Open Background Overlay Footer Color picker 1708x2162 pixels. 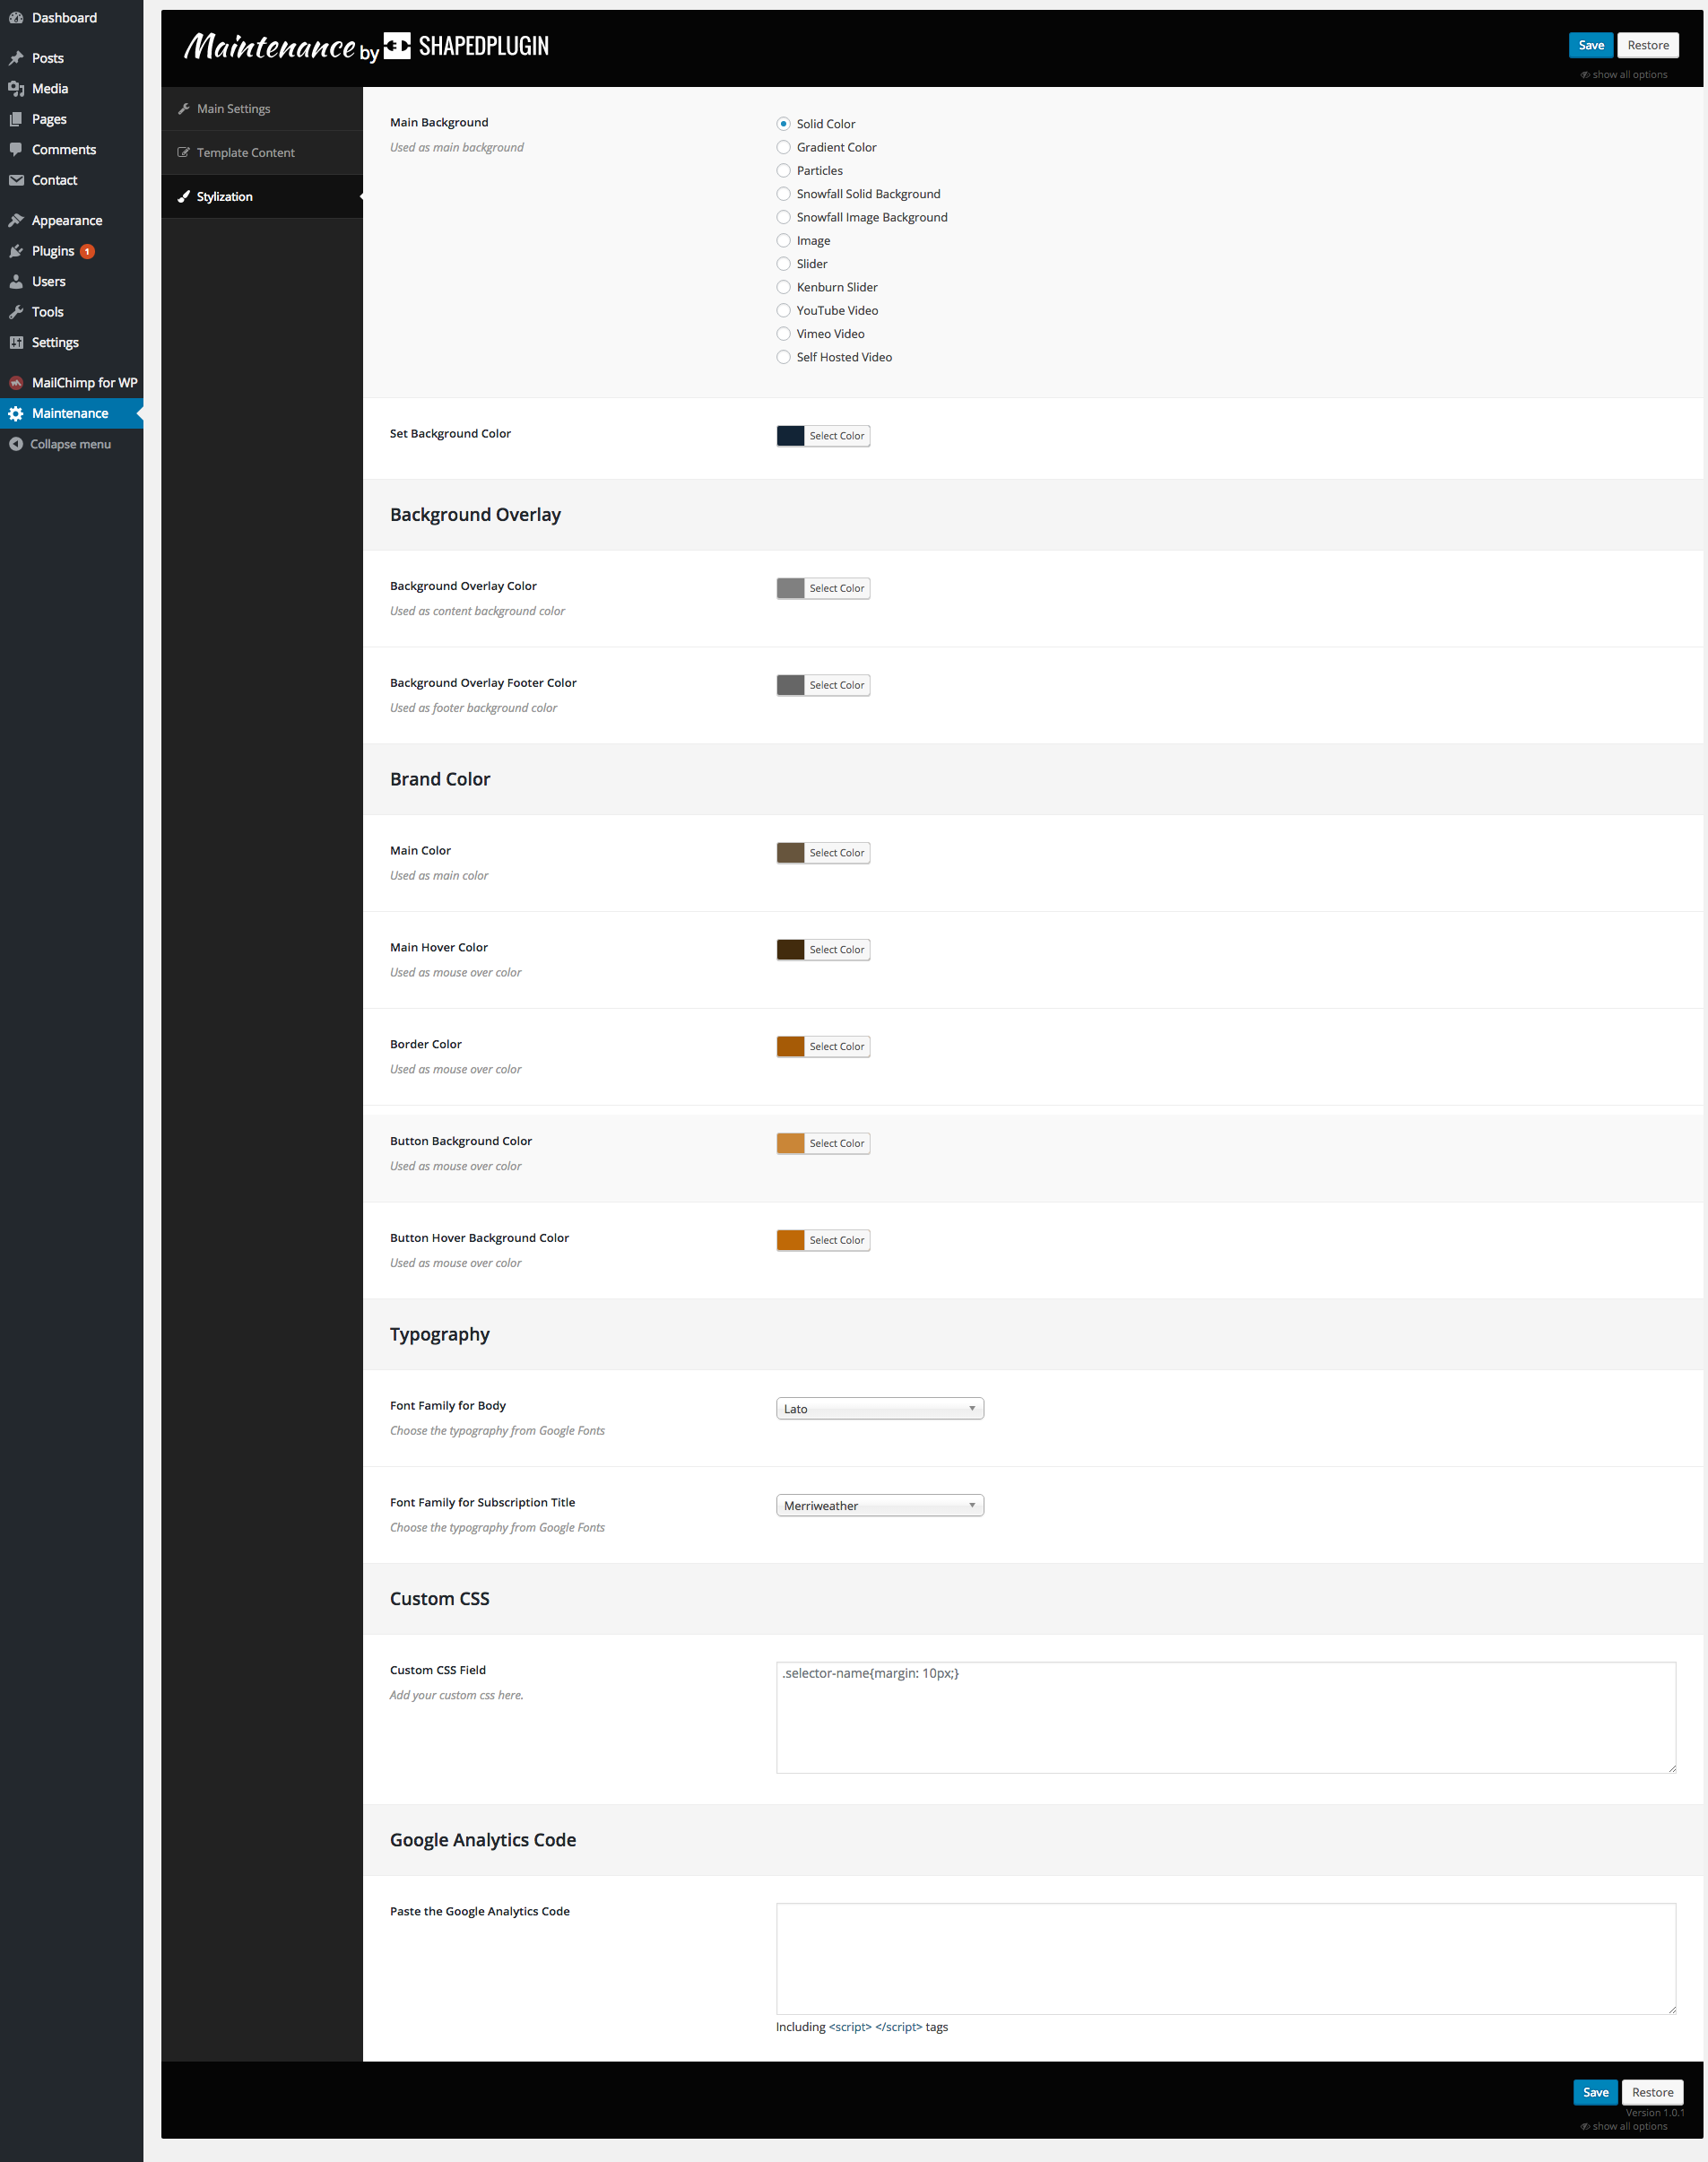pos(824,686)
